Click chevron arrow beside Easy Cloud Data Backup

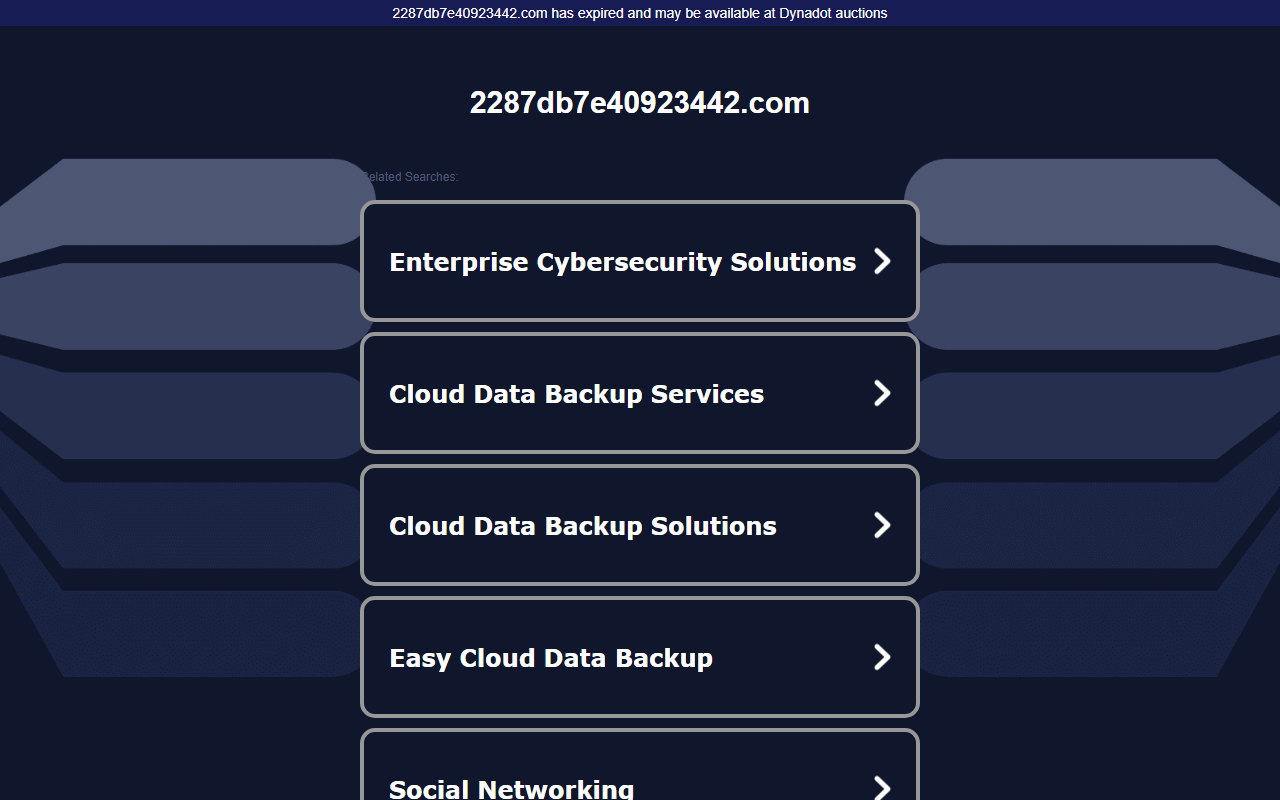point(882,657)
